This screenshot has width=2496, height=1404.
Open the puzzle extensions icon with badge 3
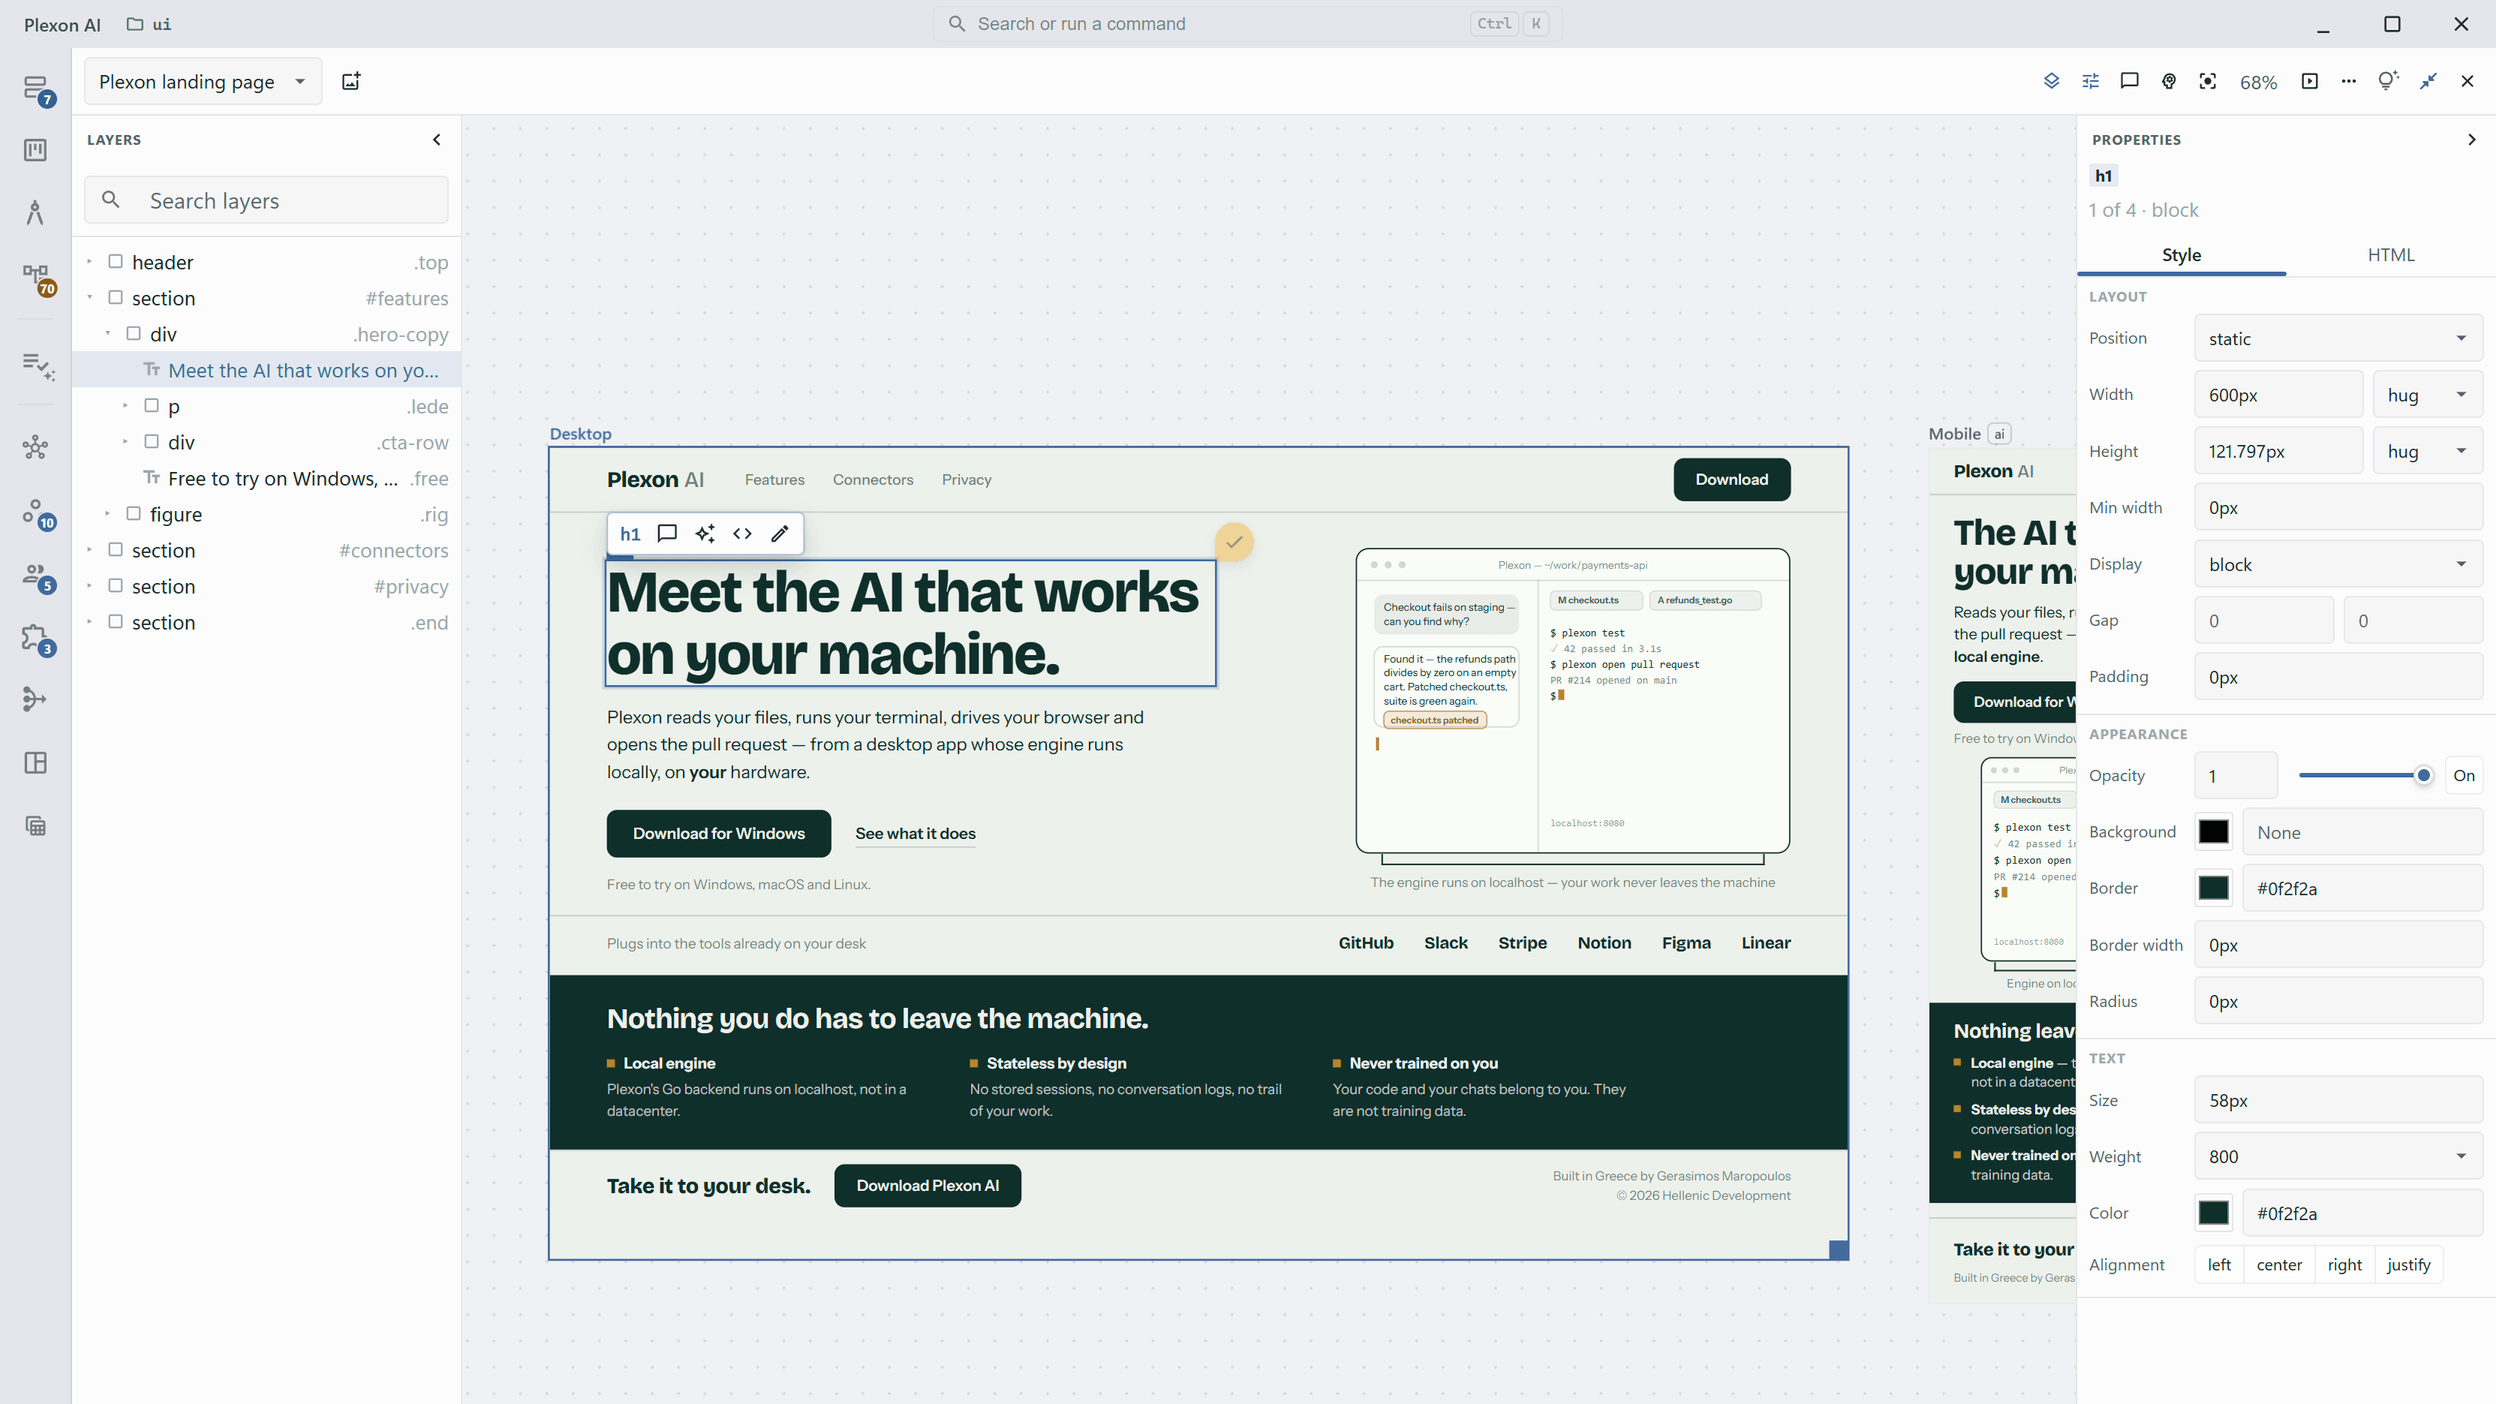pos(36,638)
